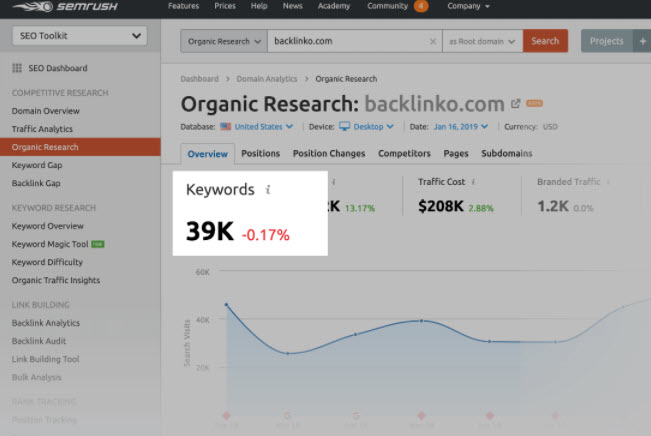
Task: Click the Community notification badge
Action: [421, 6]
